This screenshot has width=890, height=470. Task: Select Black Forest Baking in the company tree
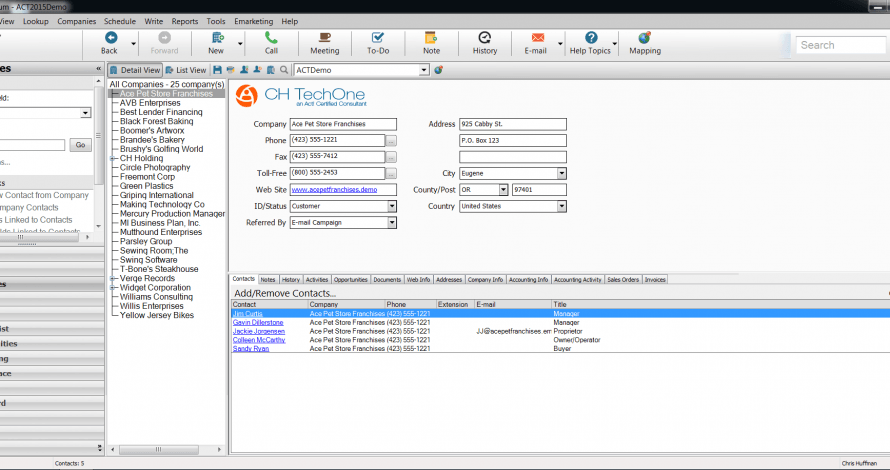(156, 121)
